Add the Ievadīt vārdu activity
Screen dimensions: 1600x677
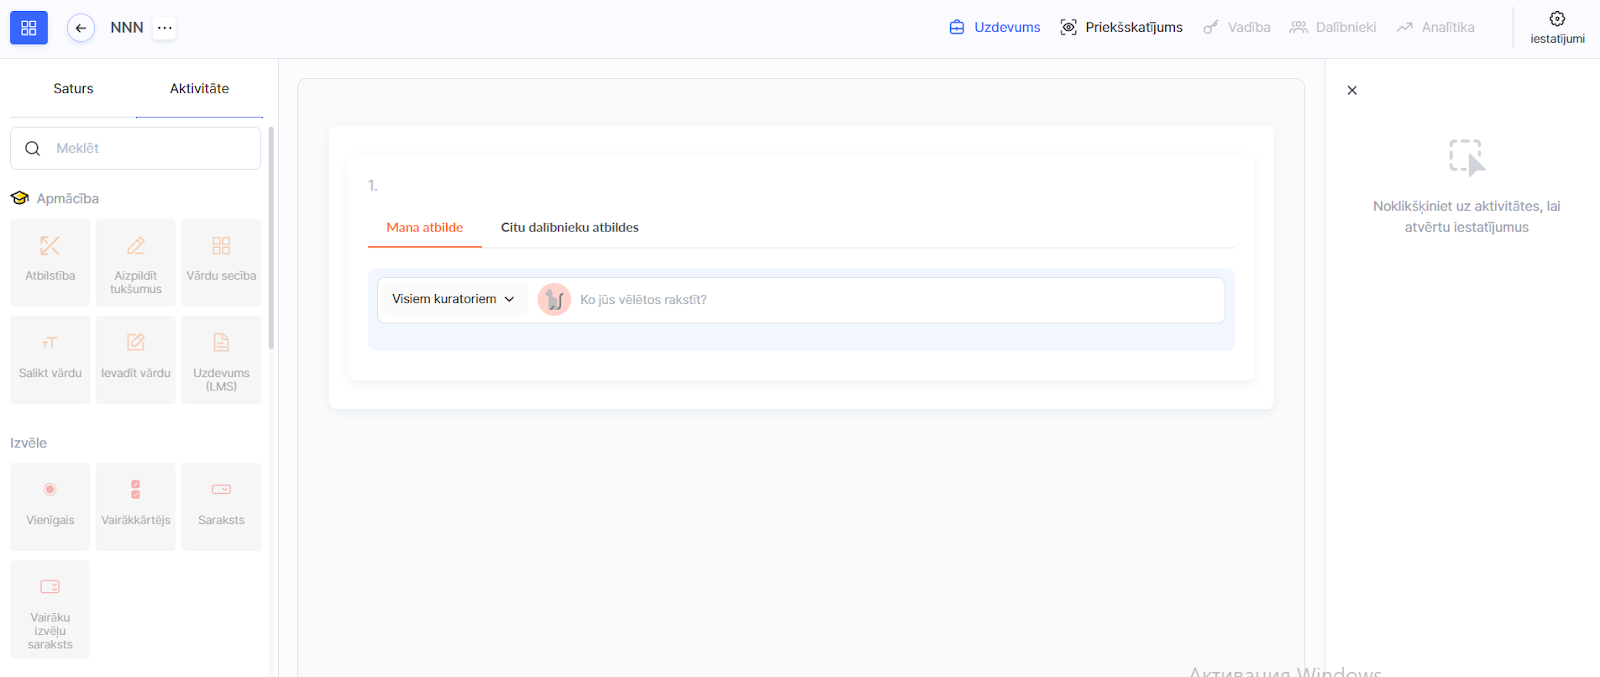click(136, 360)
